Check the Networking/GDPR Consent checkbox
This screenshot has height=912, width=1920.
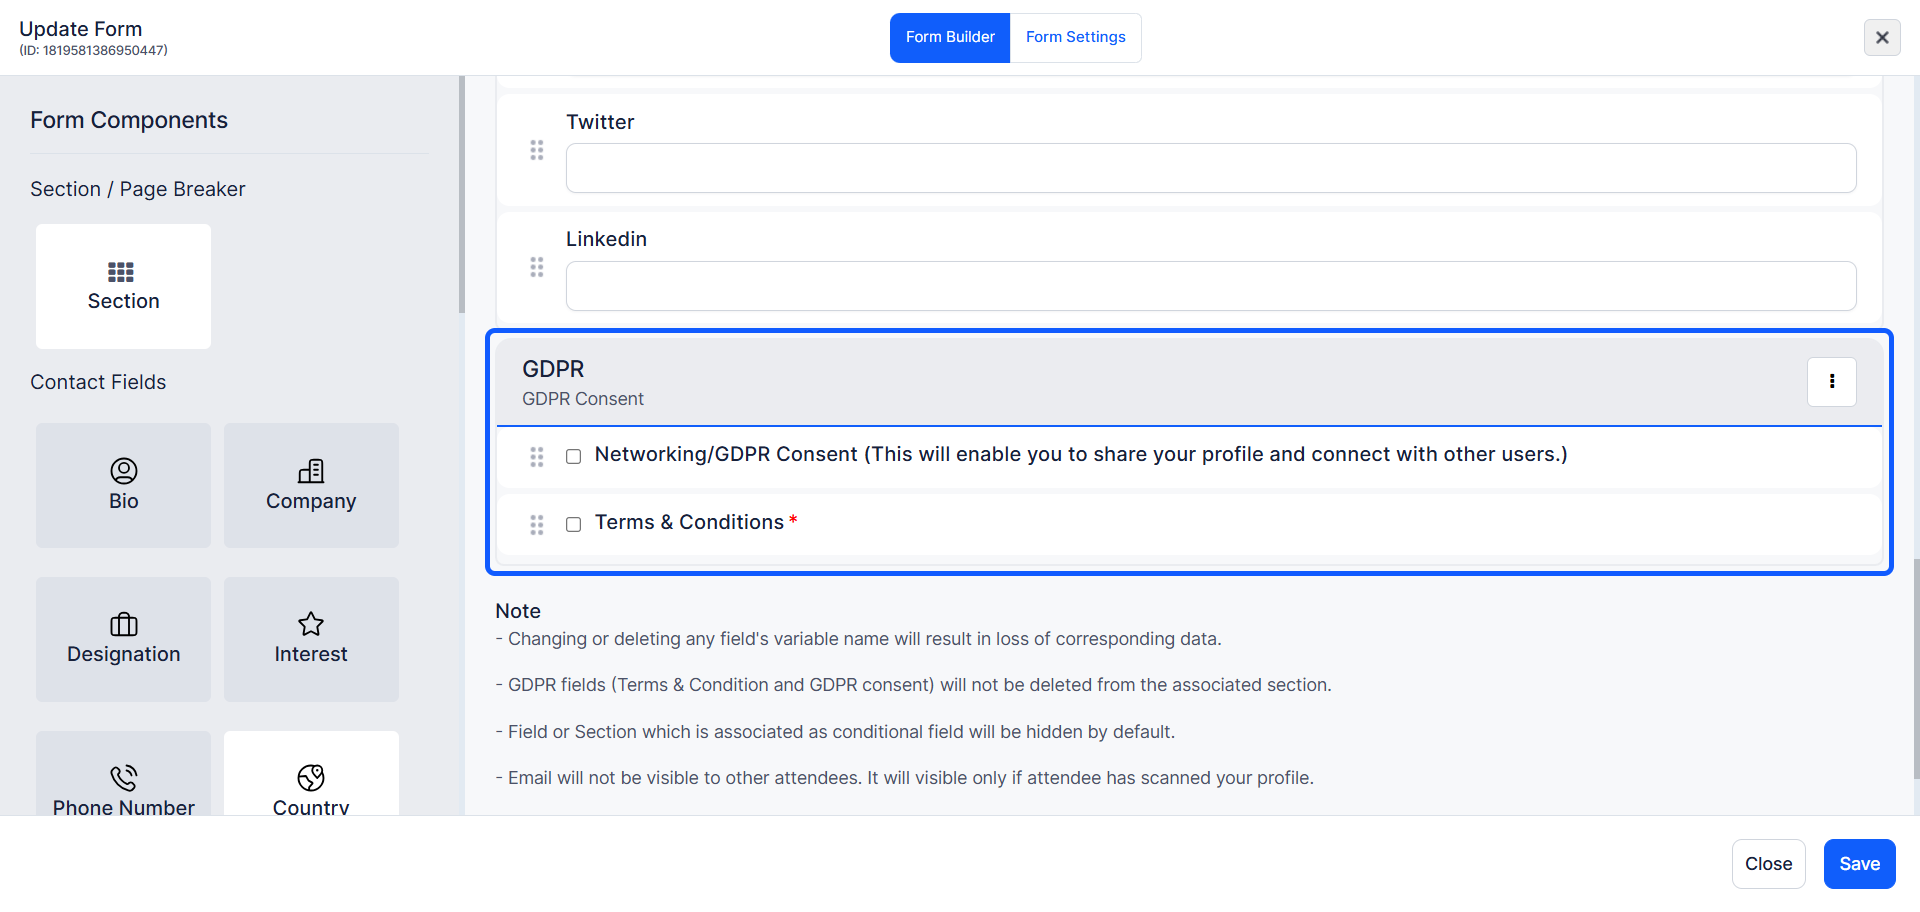point(574,456)
